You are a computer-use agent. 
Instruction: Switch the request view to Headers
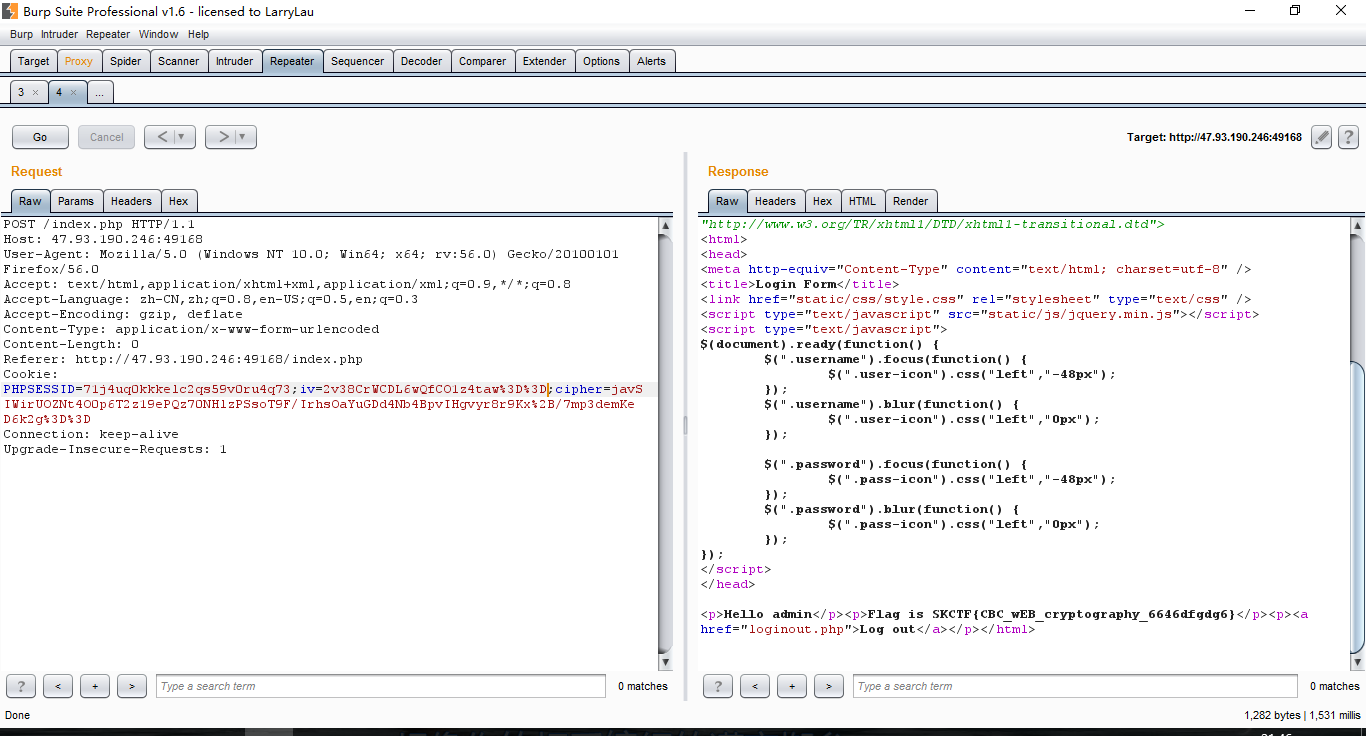pos(131,201)
